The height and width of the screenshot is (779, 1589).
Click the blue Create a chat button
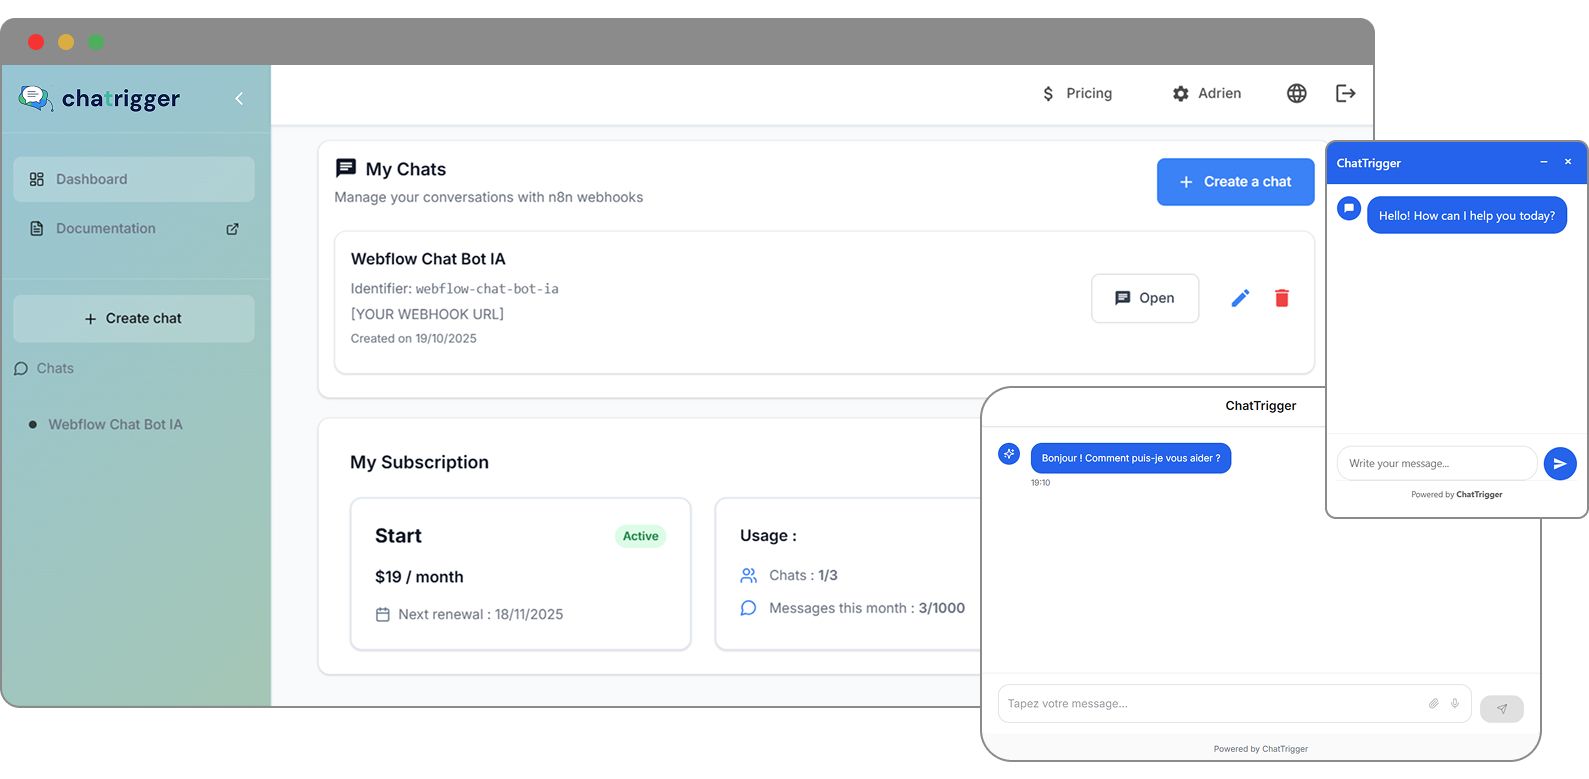pyautogui.click(x=1235, y=182)
